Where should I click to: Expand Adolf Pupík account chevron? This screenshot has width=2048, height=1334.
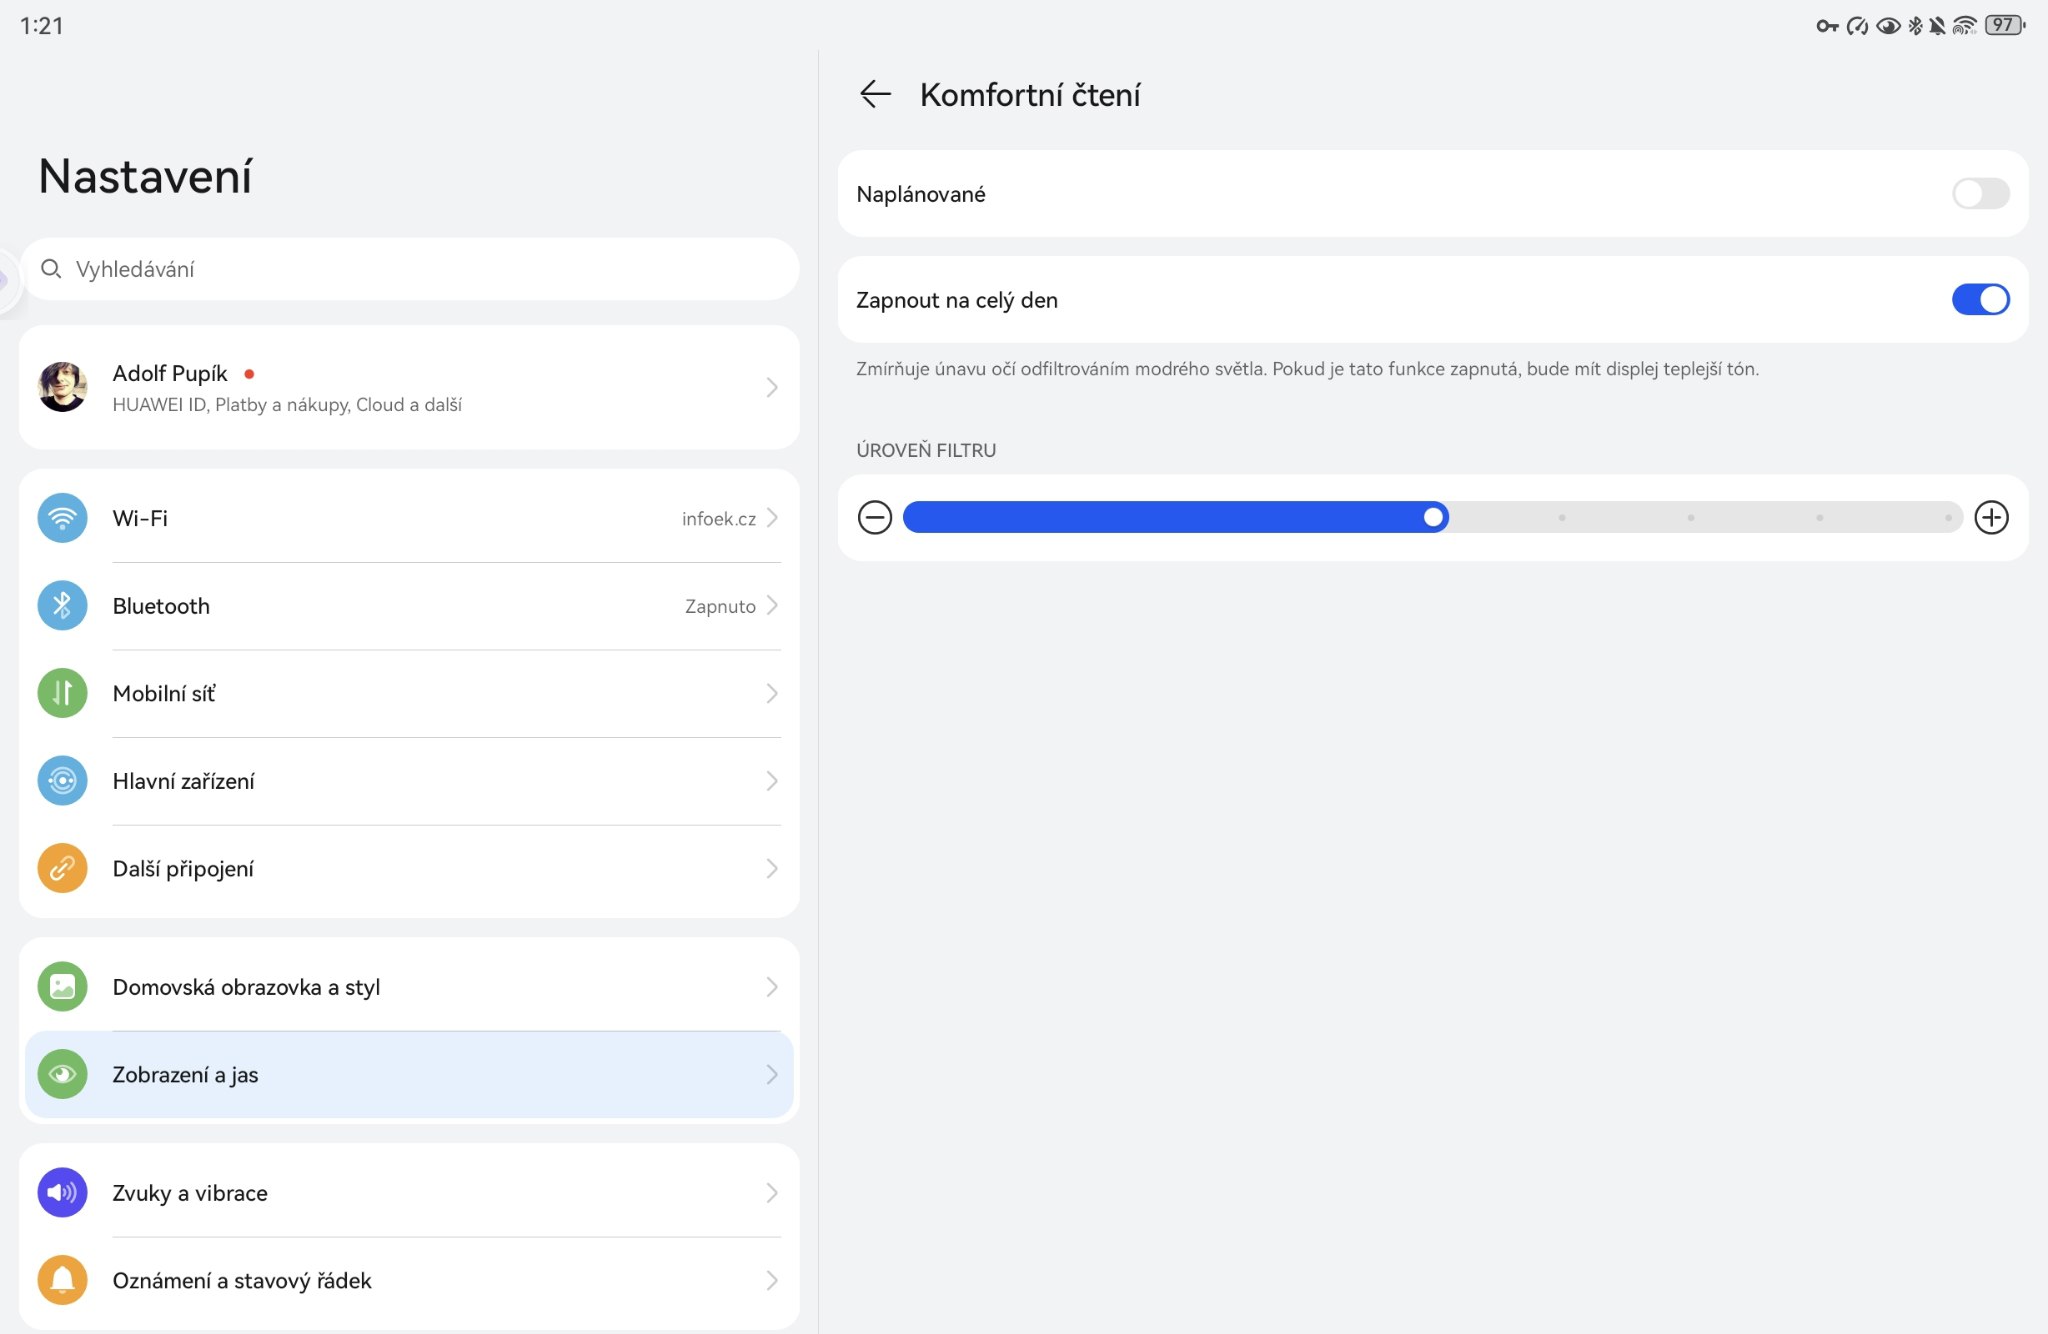771,387
